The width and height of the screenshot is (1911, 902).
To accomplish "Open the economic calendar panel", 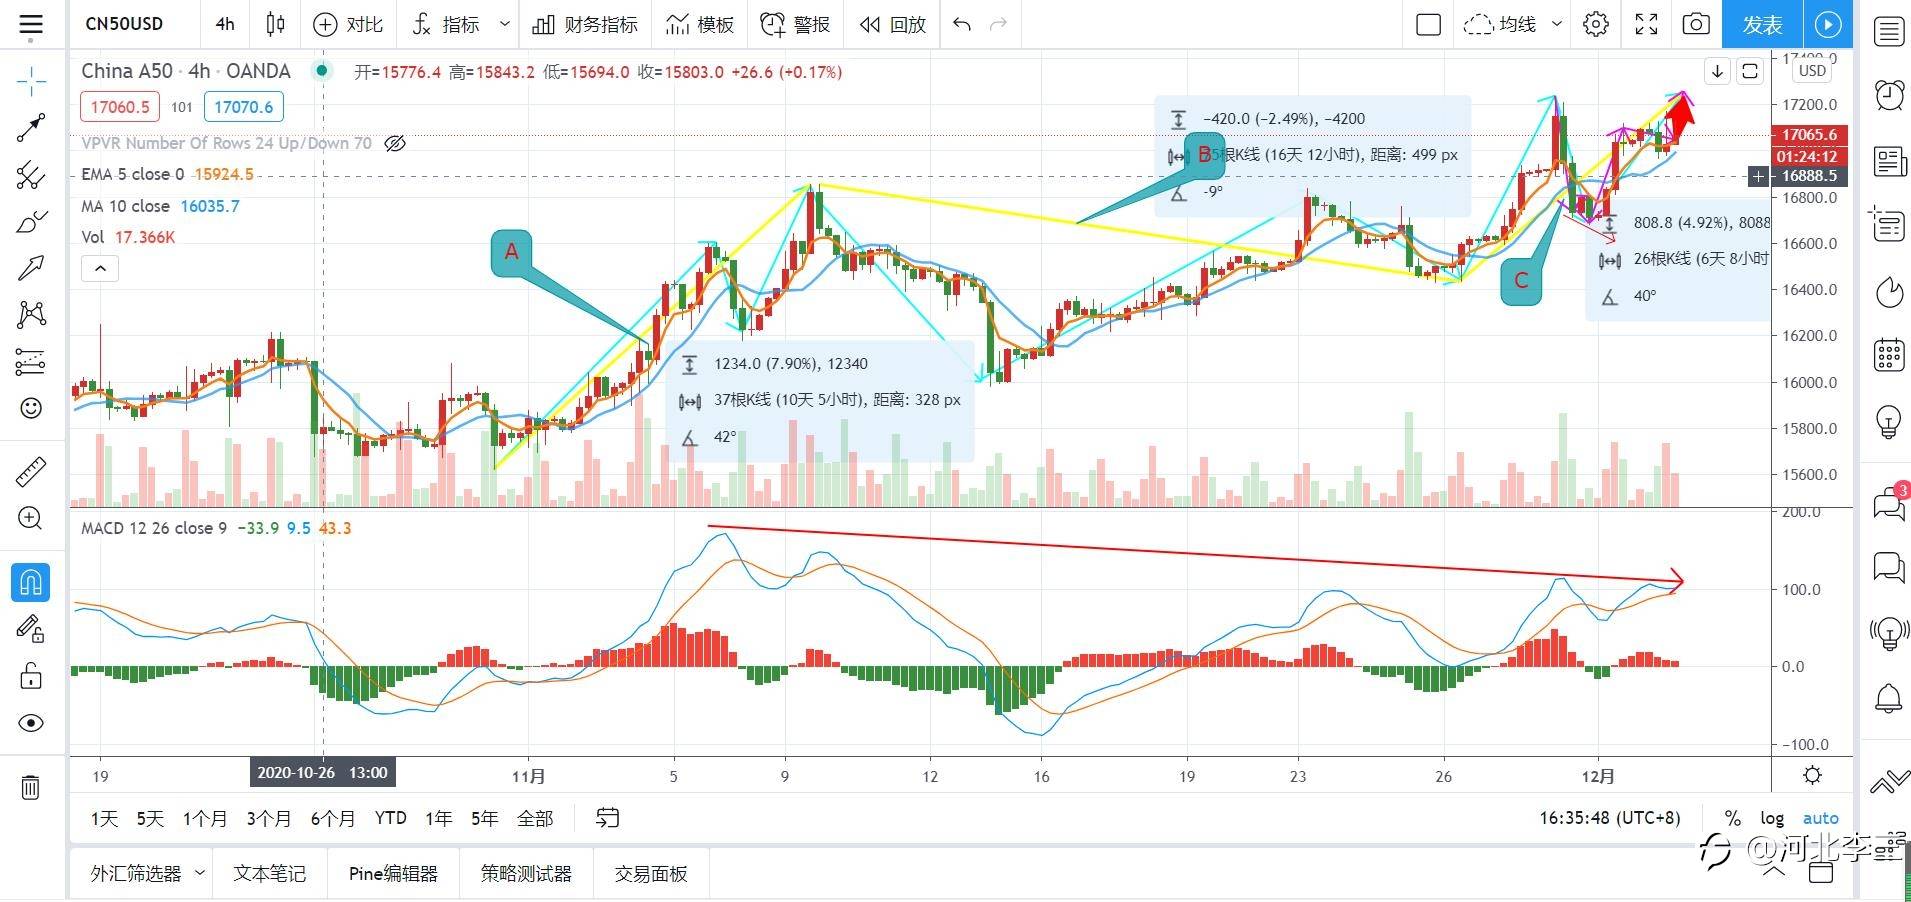I will [1888, 355].
